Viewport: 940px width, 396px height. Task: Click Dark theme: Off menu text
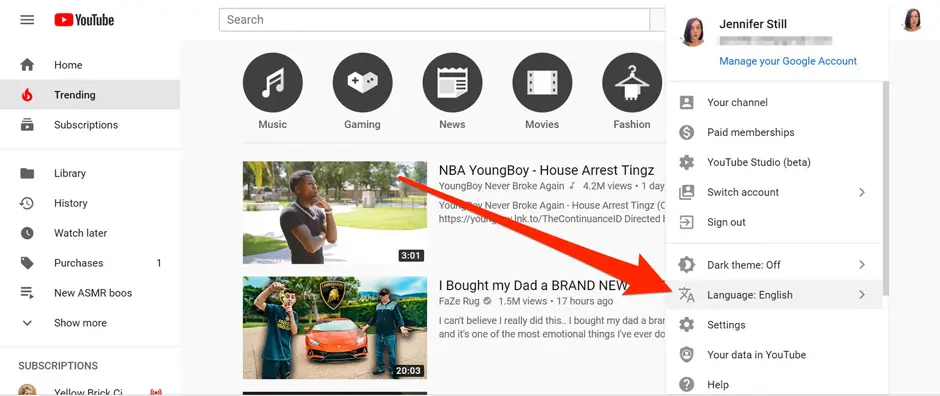[x=743, y=265]
